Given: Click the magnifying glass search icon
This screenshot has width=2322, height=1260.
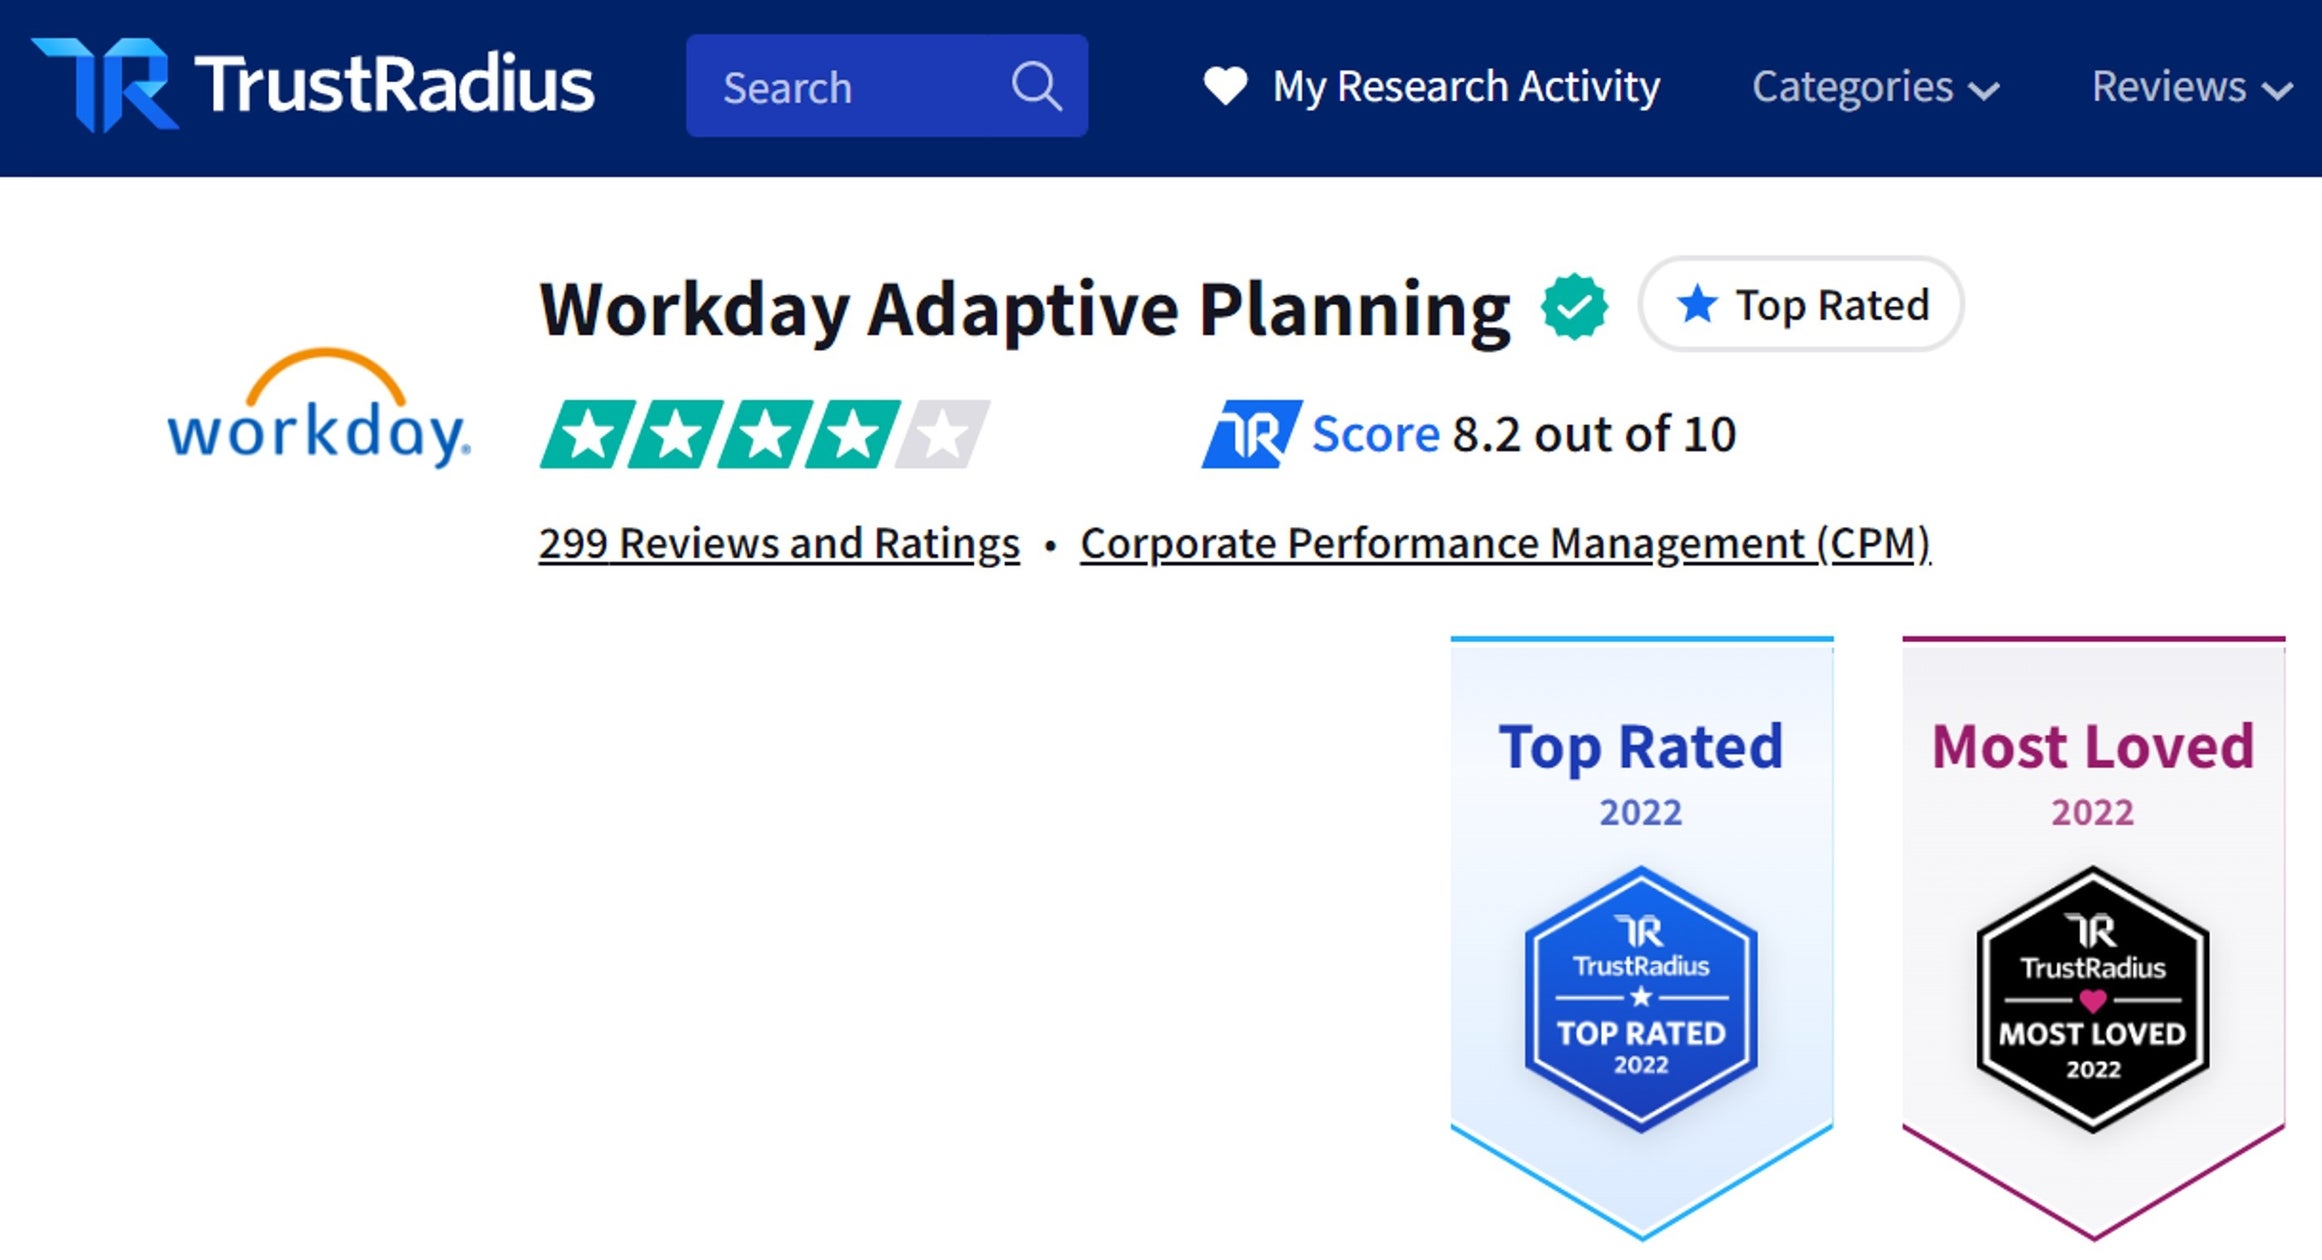Looking at the screenshot, I should point(1036,87).
